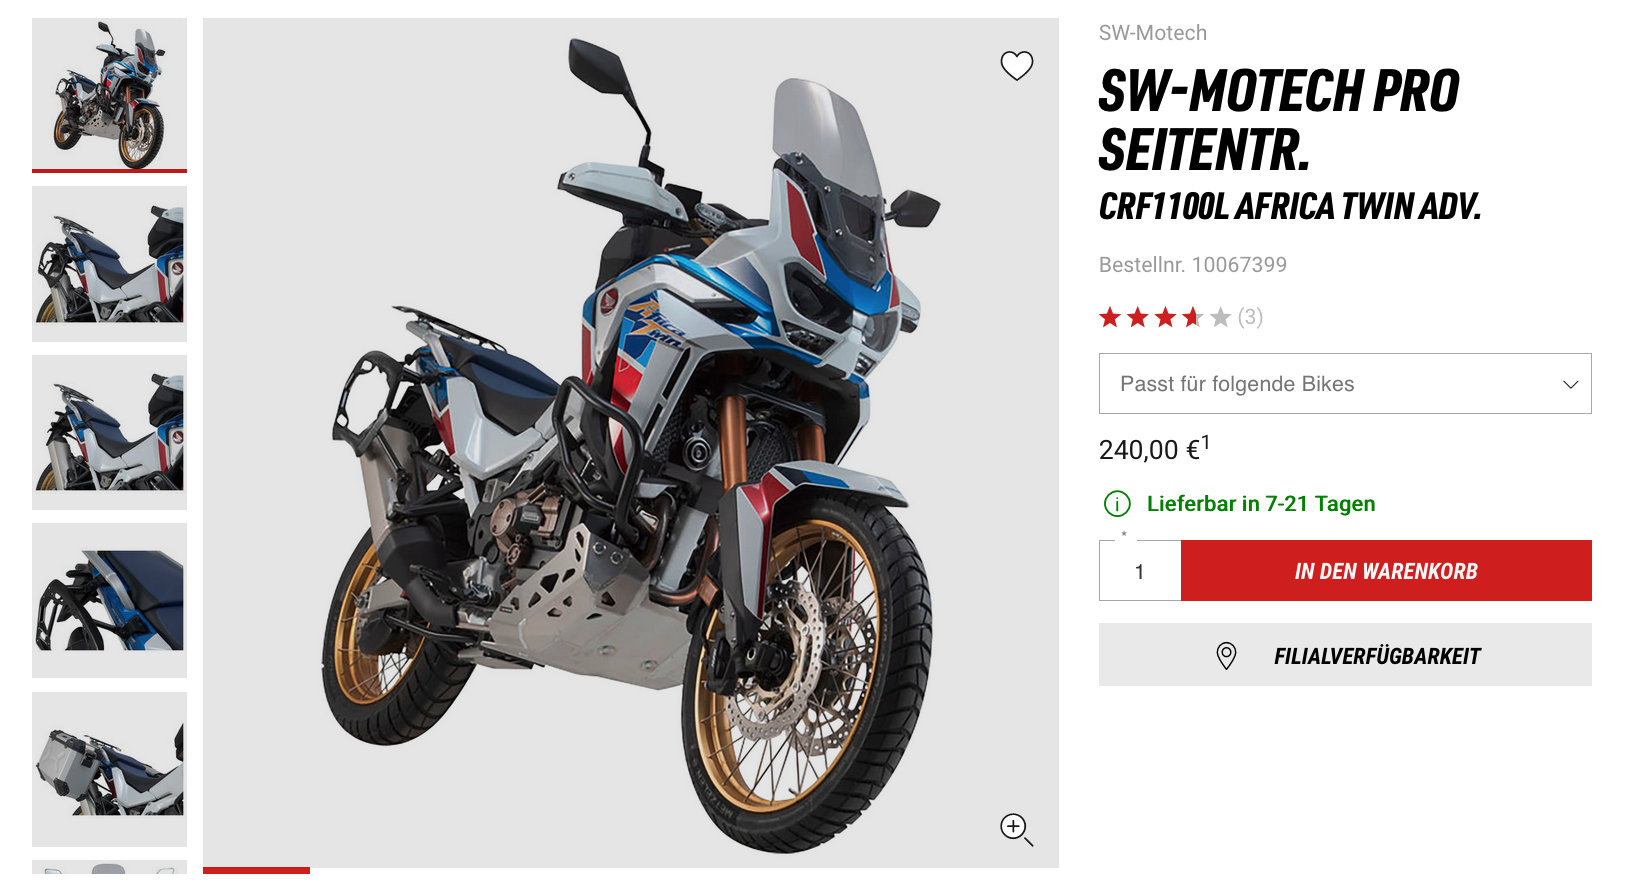Select third thumbnail of seat side view
The width and height of the screenshot is (1638, 886).
pyautogui.click(x=109, y=433)
